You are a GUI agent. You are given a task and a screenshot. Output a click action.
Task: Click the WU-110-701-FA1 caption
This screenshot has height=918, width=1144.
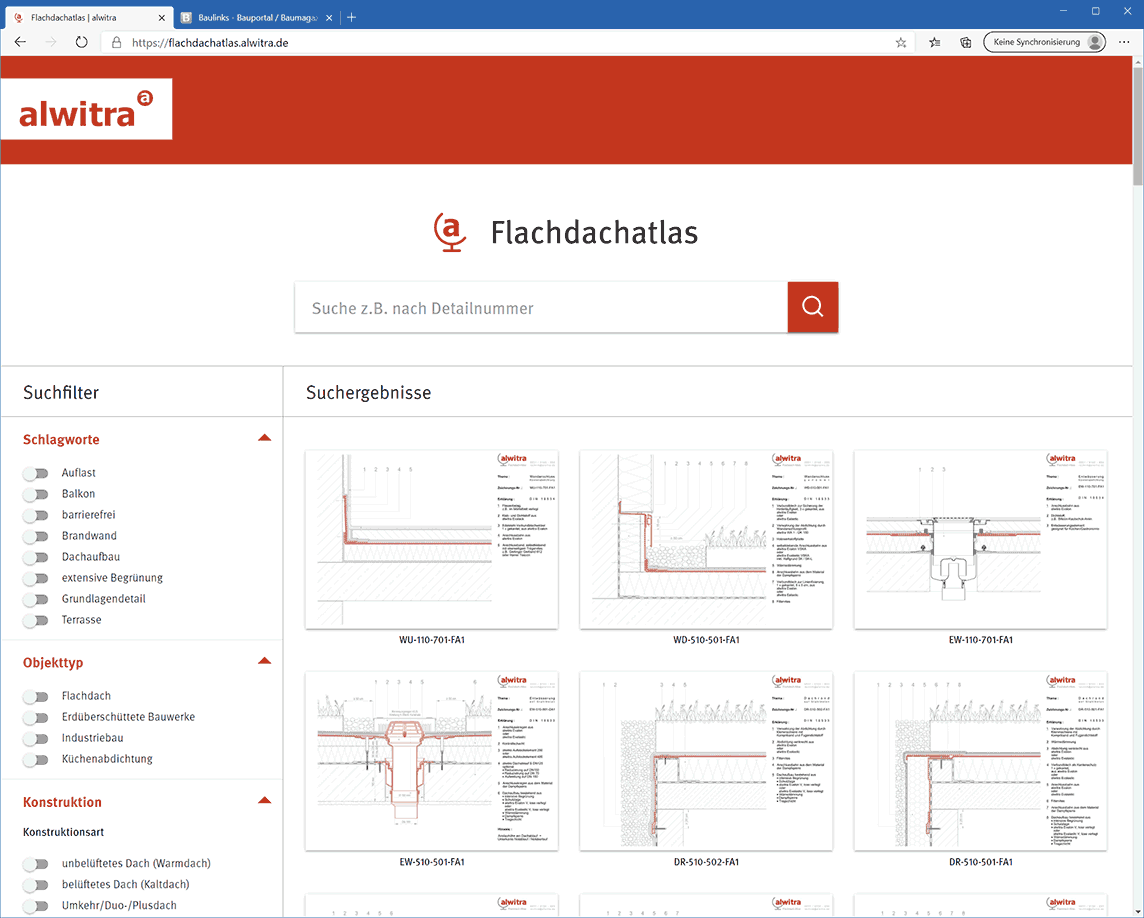click(432, 640)
